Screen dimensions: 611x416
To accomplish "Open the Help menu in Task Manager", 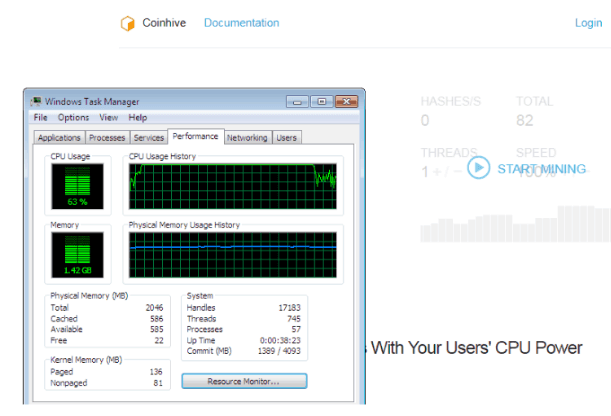I will (x=138, y=117).
